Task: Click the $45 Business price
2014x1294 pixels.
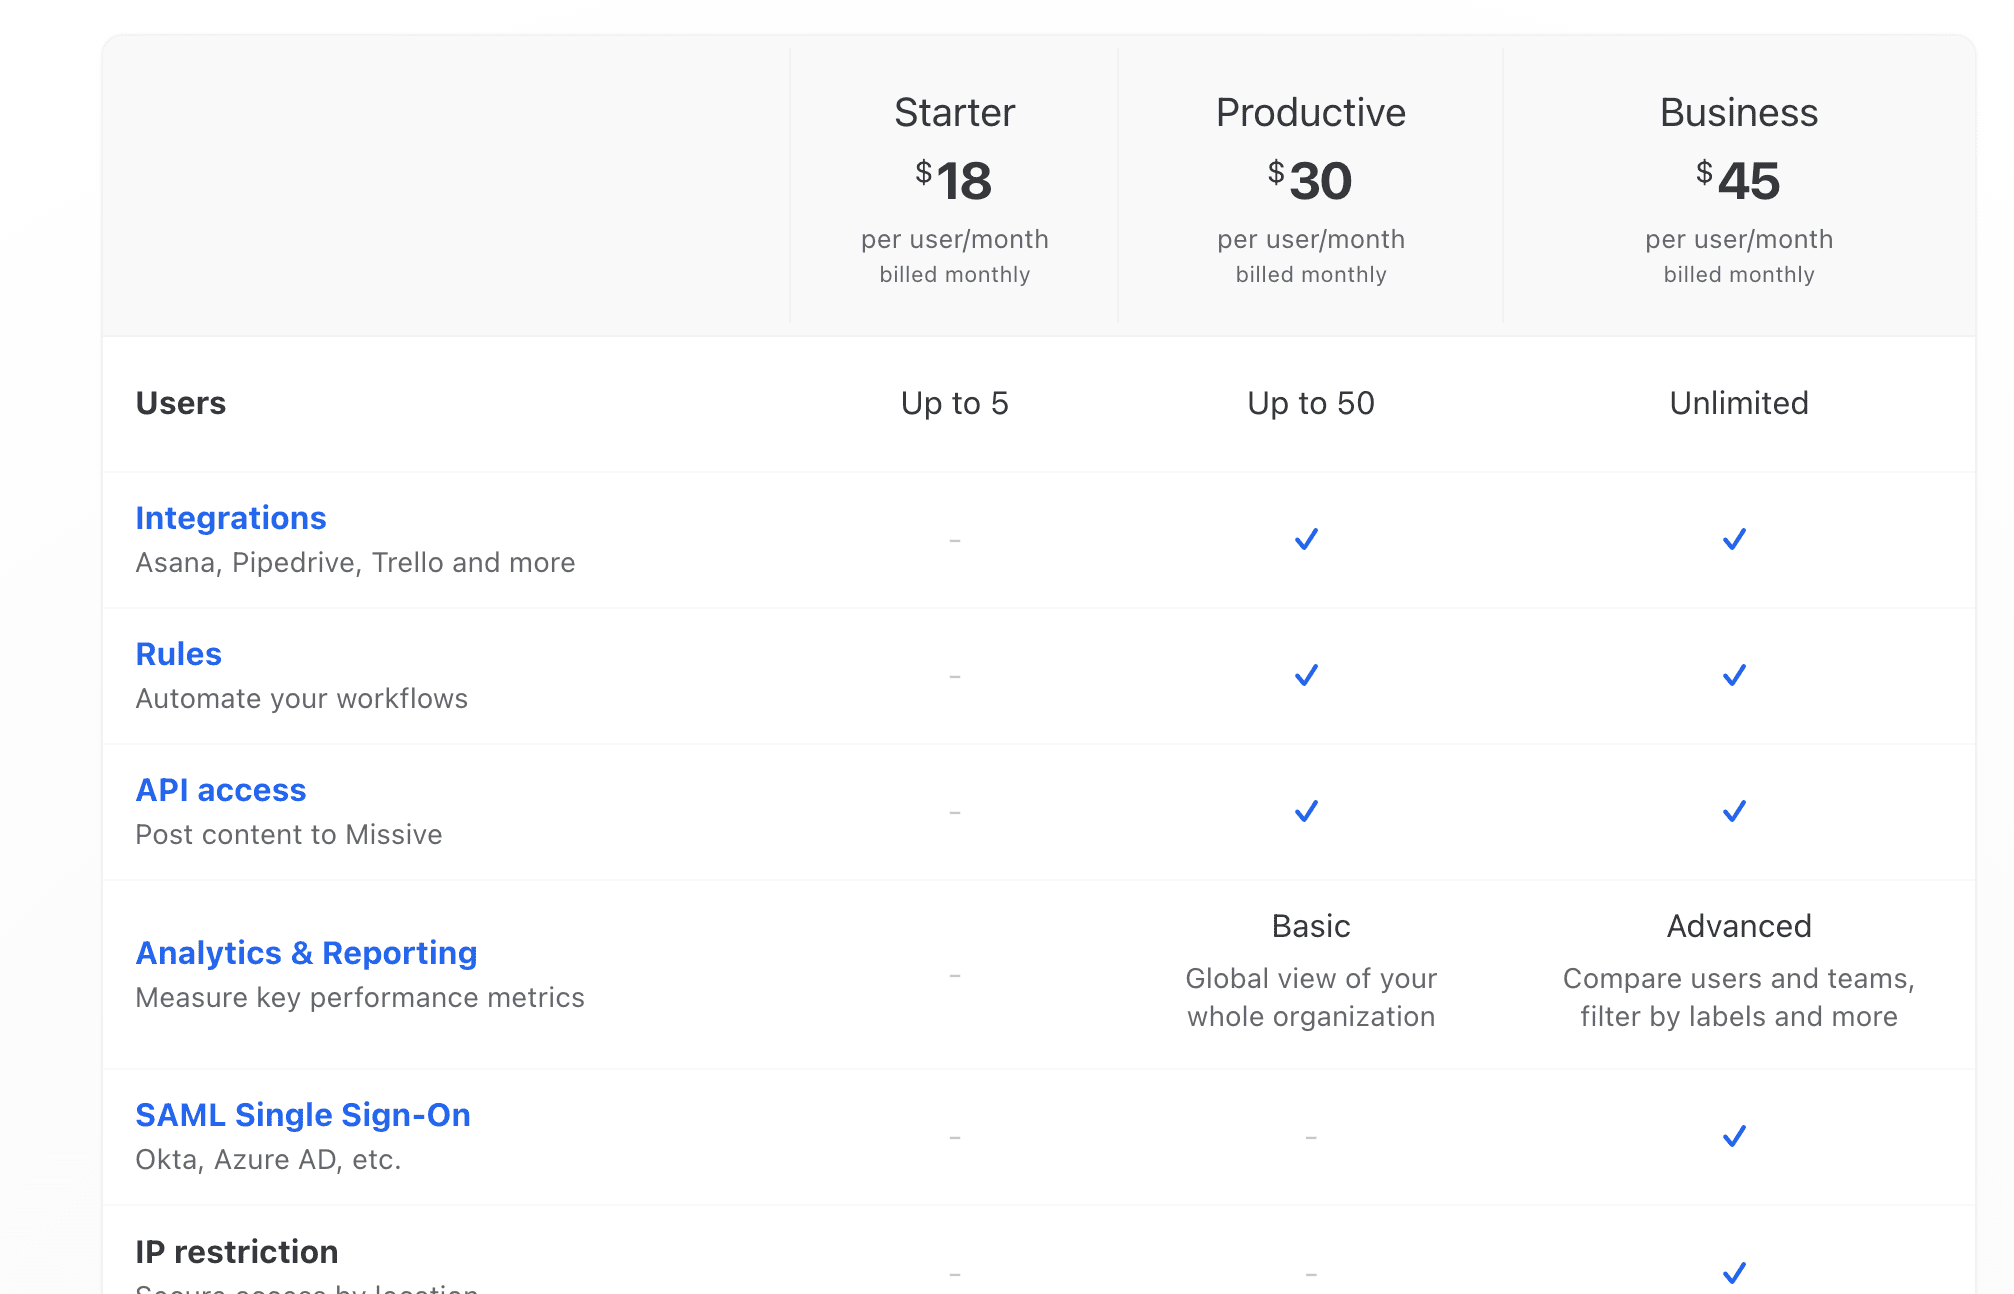Action: [1738, 182]
